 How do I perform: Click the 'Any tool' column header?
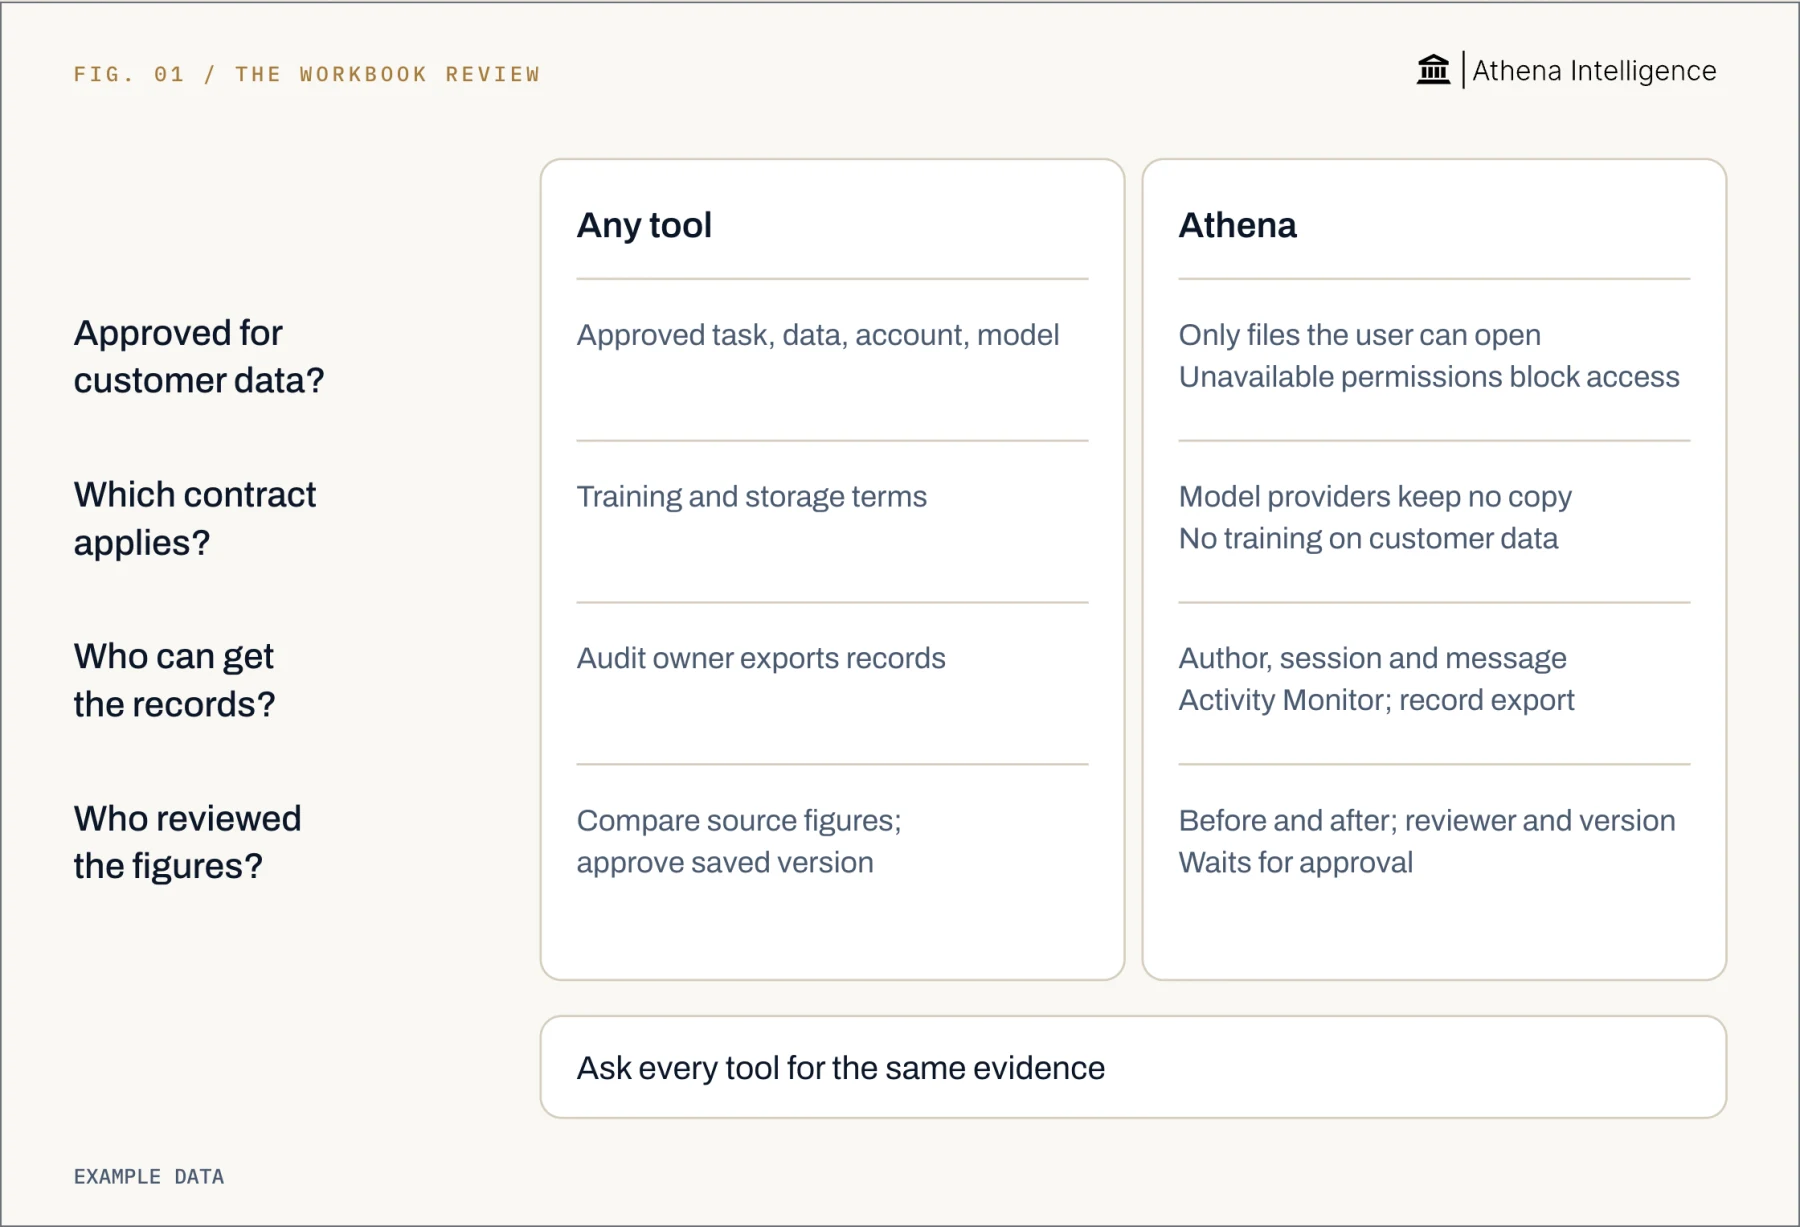point(644,225)
